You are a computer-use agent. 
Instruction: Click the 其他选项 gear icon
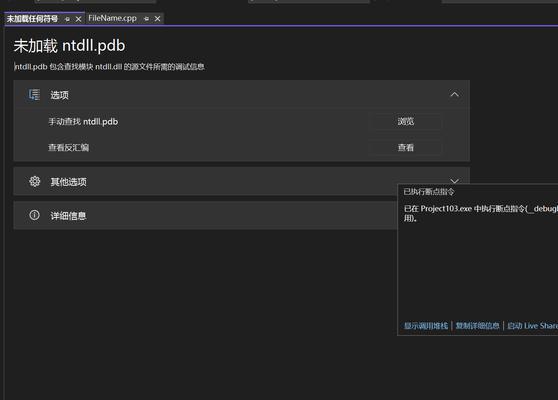click(35, 181)
